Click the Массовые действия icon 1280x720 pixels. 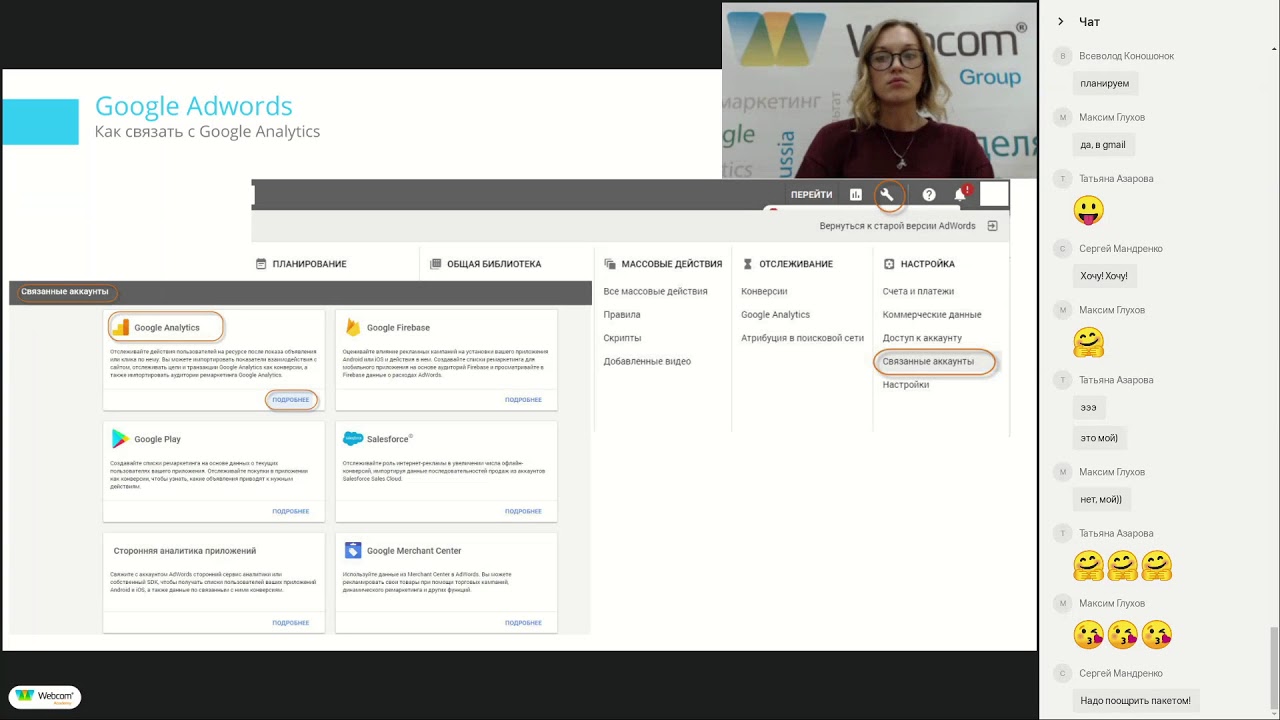click(610, 264)
